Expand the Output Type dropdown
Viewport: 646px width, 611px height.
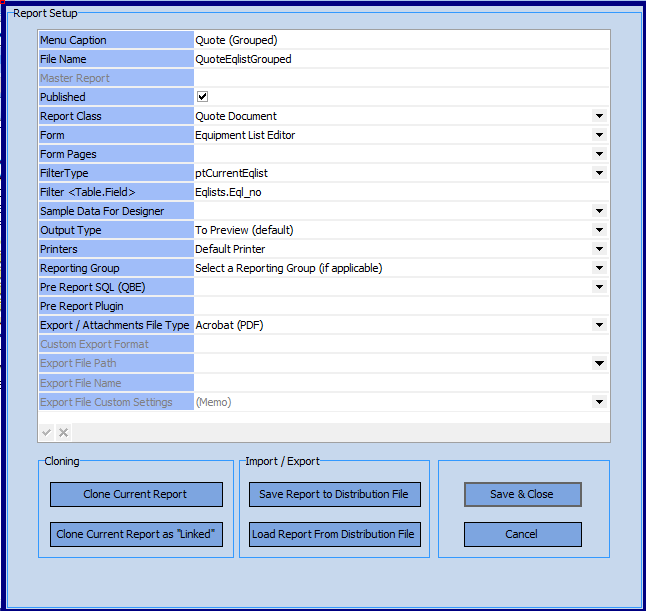[599, 230]
